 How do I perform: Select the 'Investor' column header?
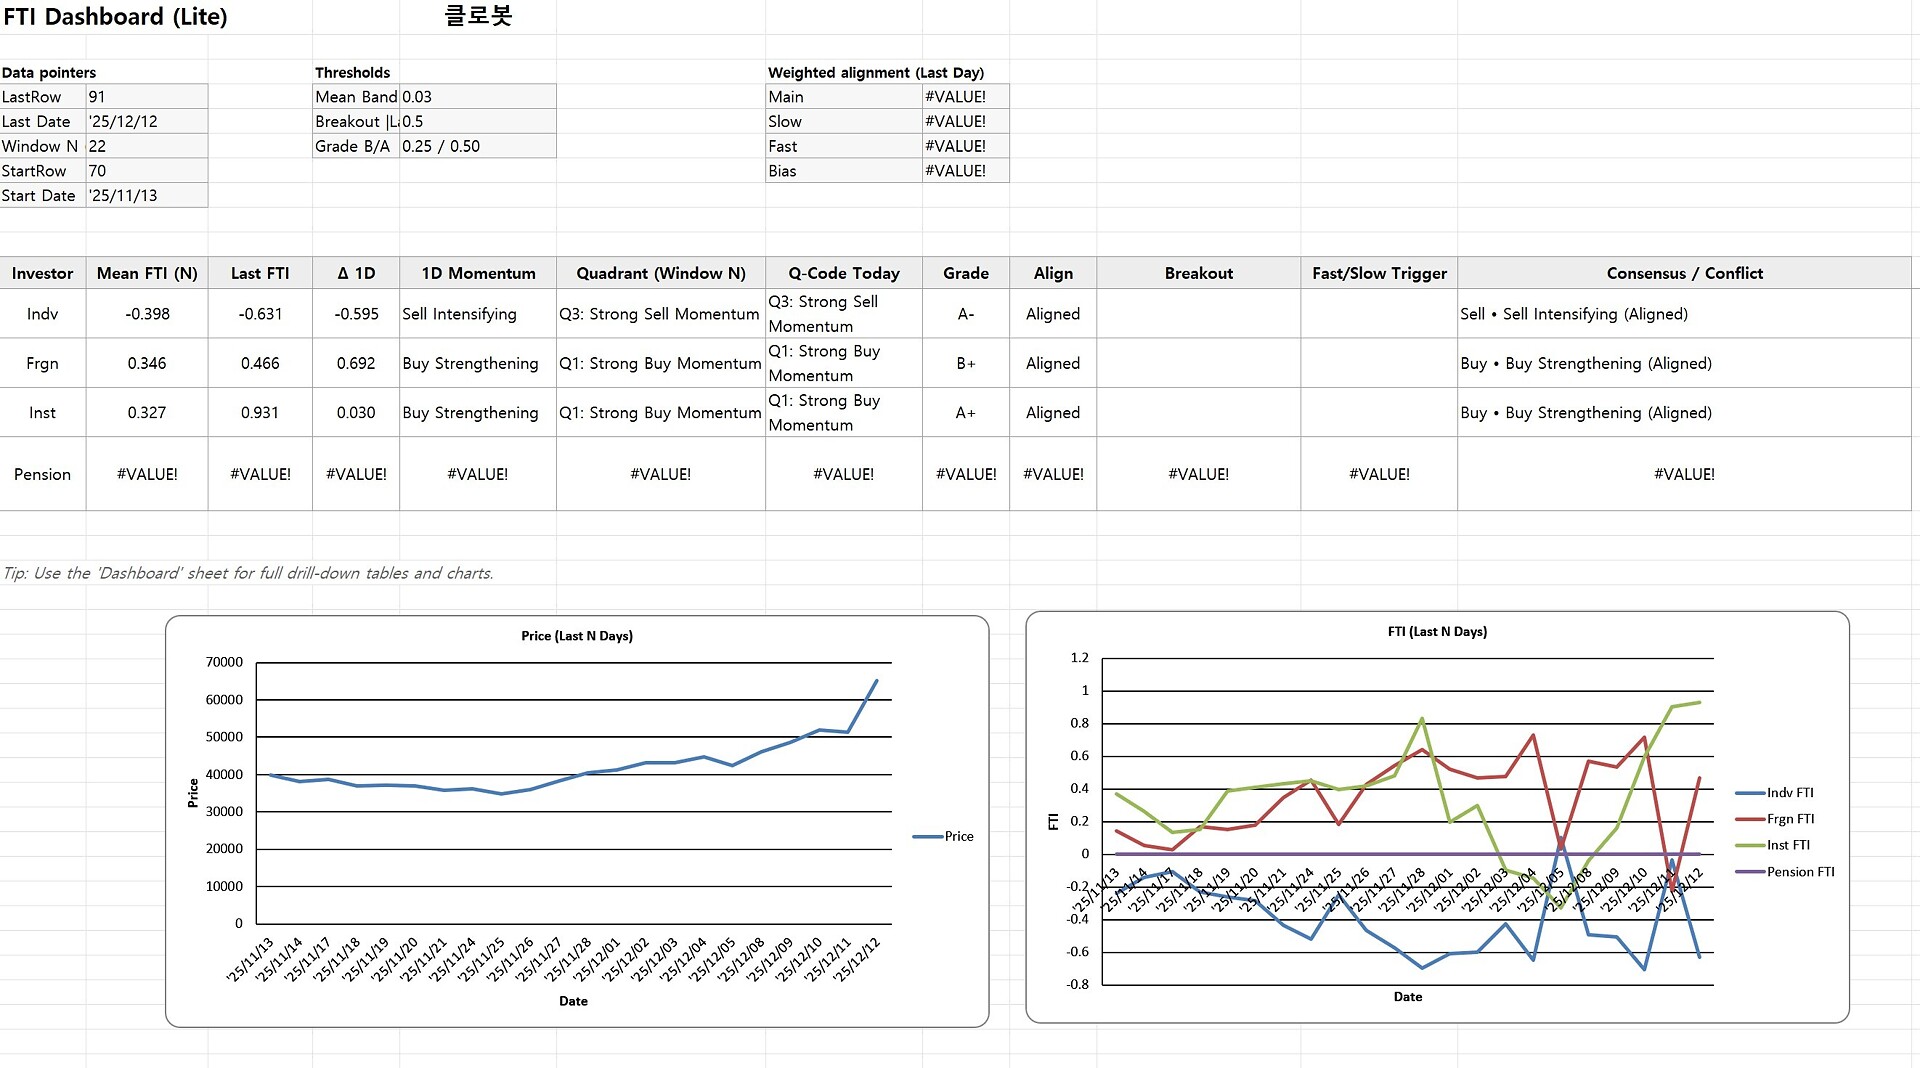[x=43, y=273]
